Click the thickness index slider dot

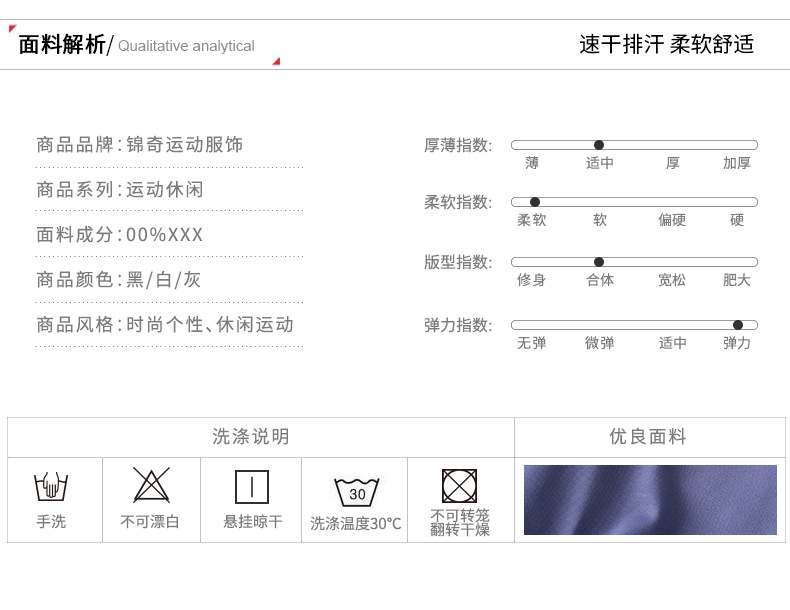click(599, 145)
